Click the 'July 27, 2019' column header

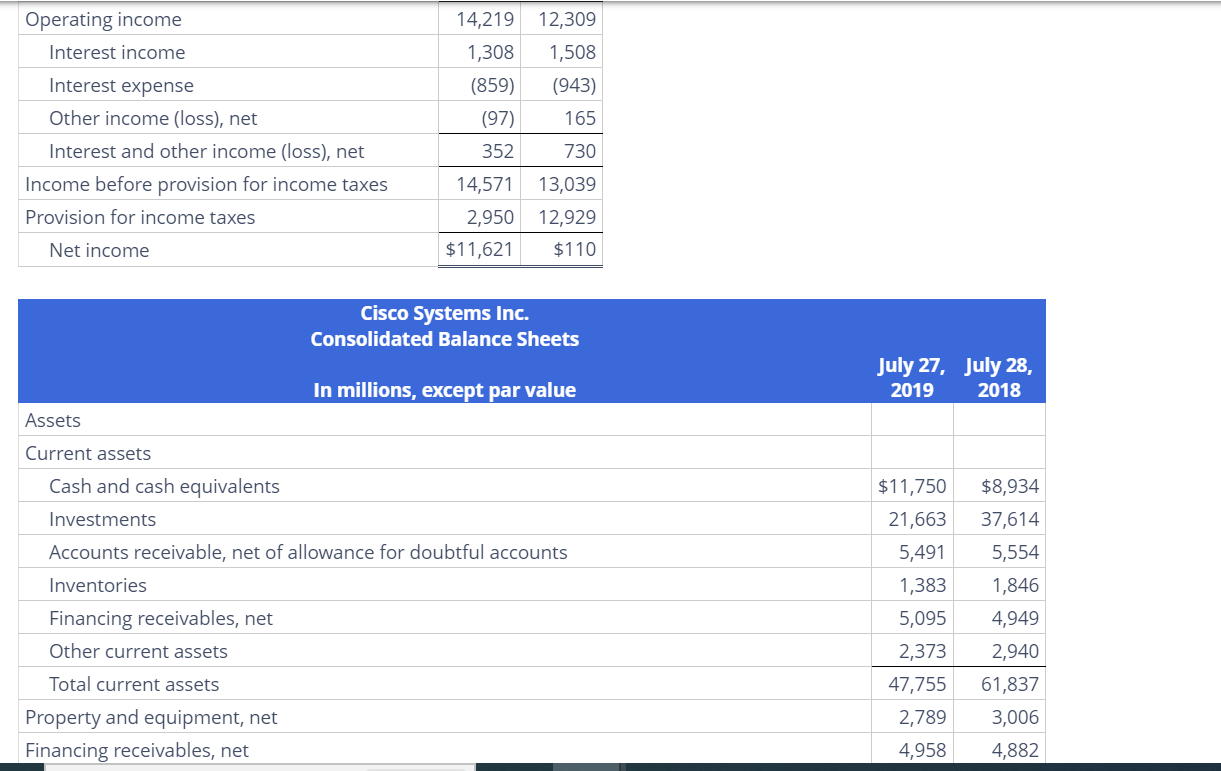tap(911, 377)
